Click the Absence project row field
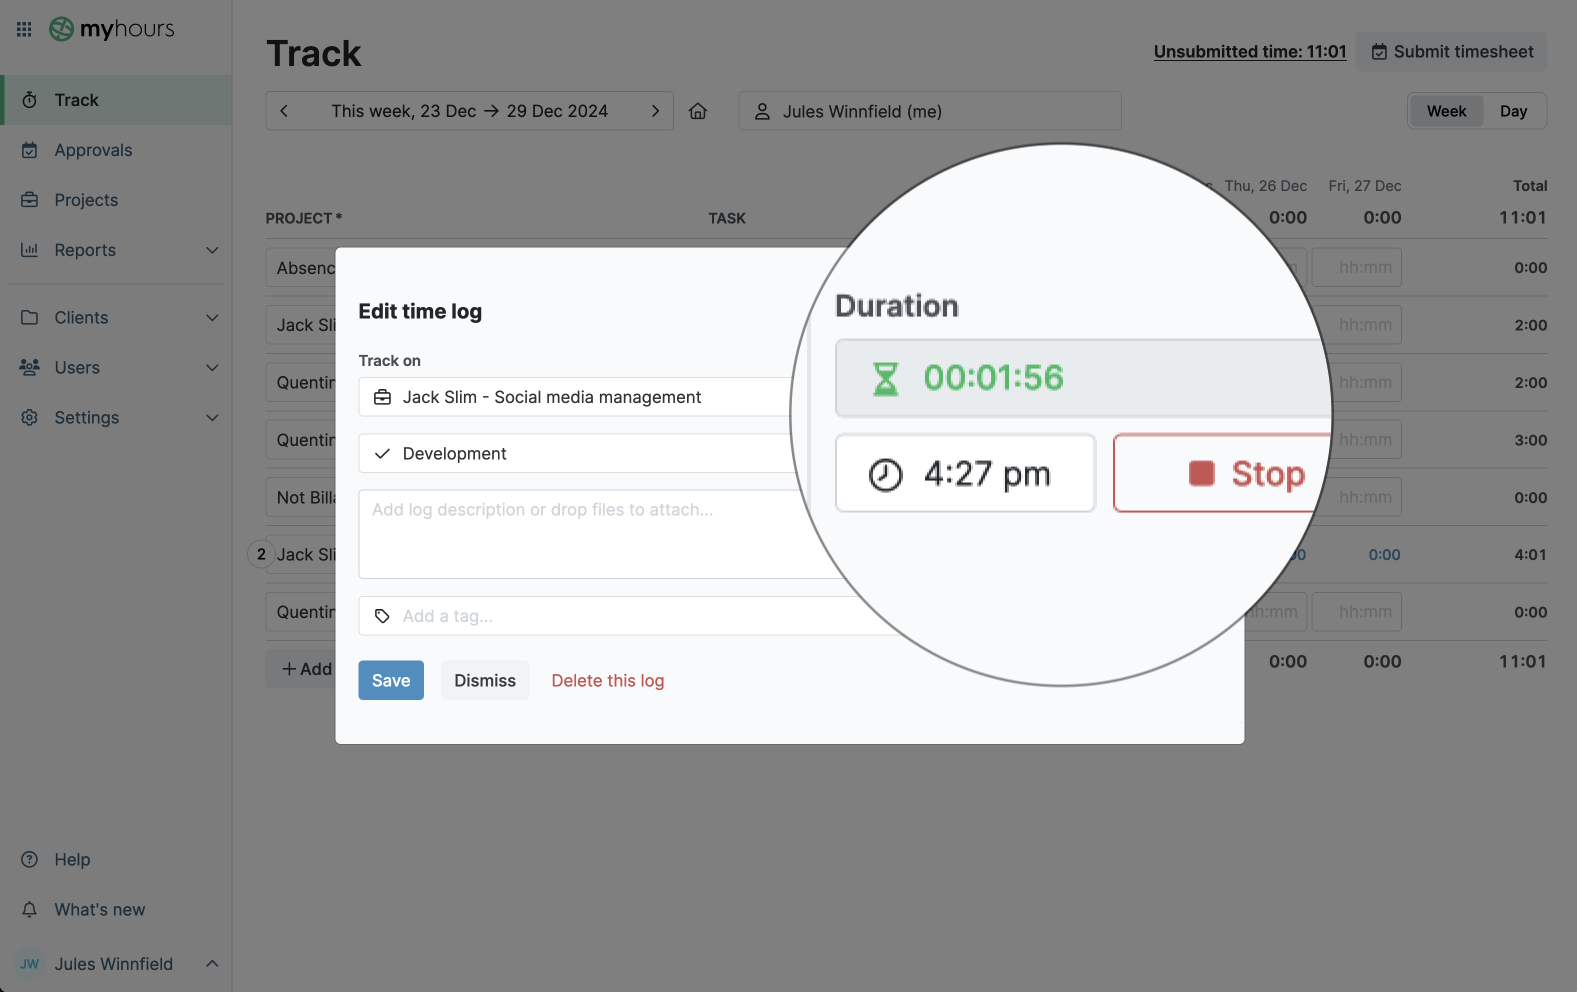 [x=302, y=268]
